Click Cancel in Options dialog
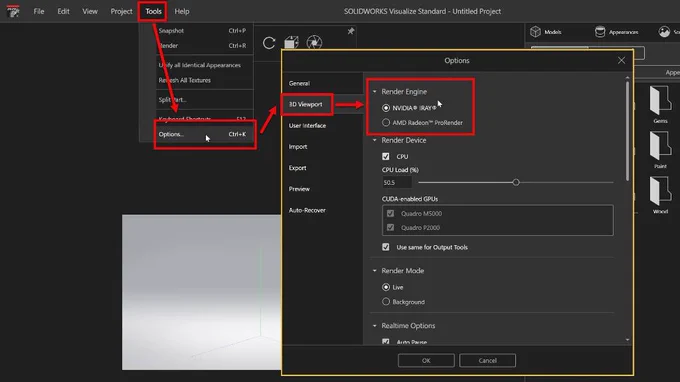Image resolution: width=680 pixels, height=382 pixels. click(487, 360)
